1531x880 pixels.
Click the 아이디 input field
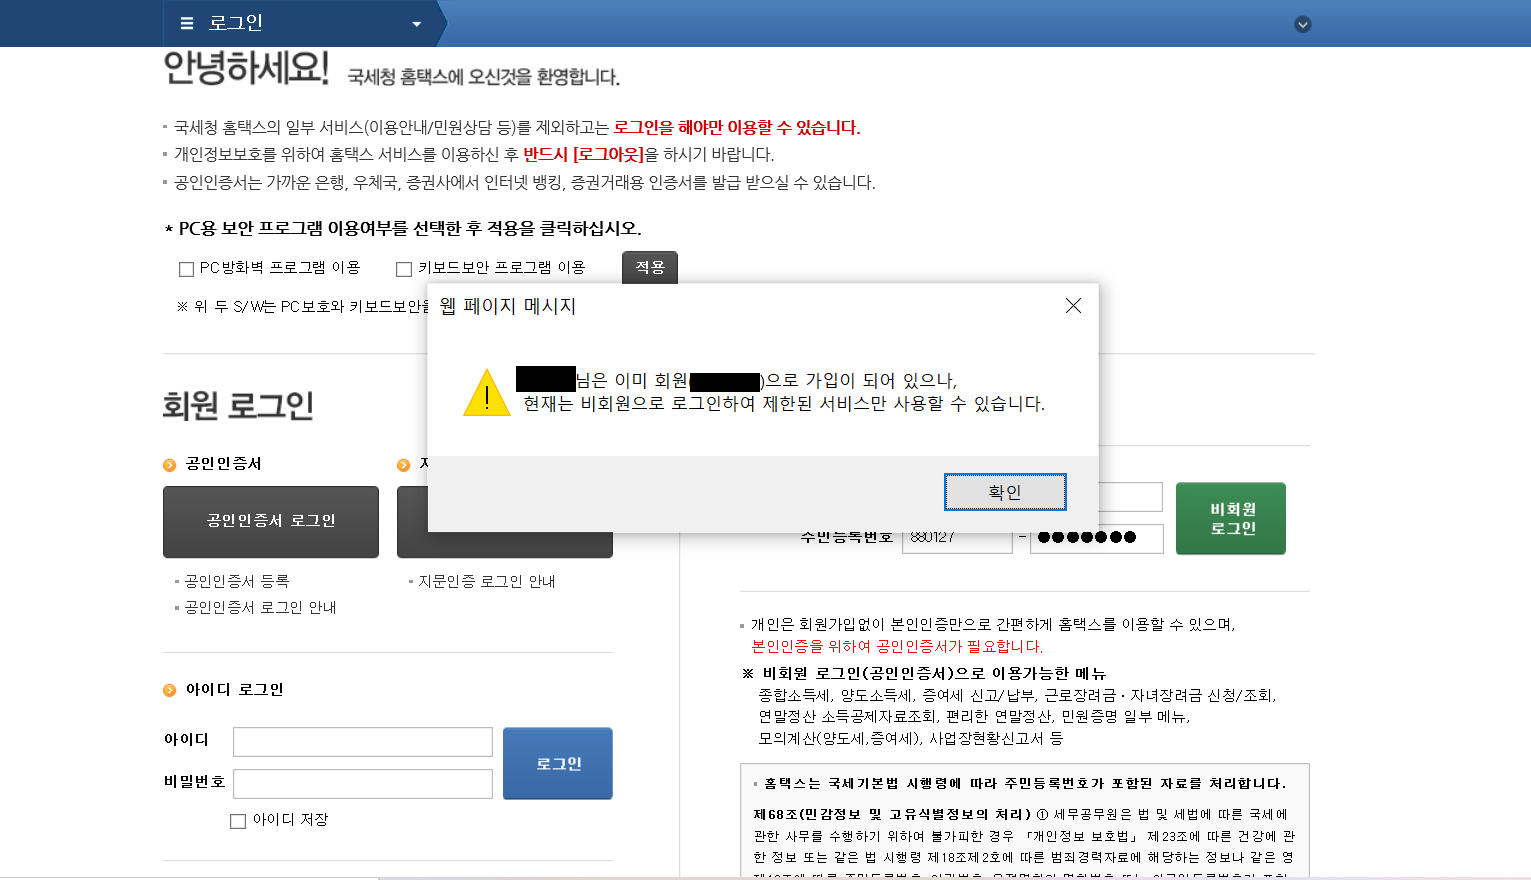[363, 742]
